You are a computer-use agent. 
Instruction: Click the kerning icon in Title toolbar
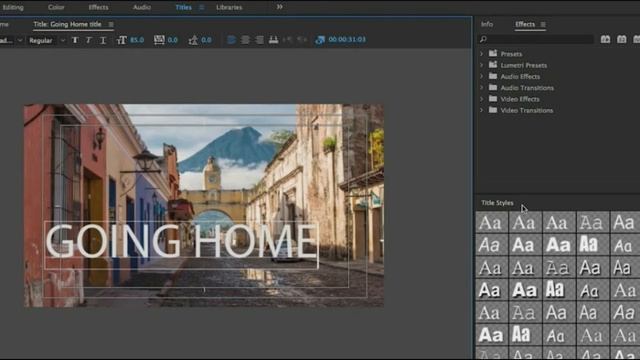coord(159,40)
